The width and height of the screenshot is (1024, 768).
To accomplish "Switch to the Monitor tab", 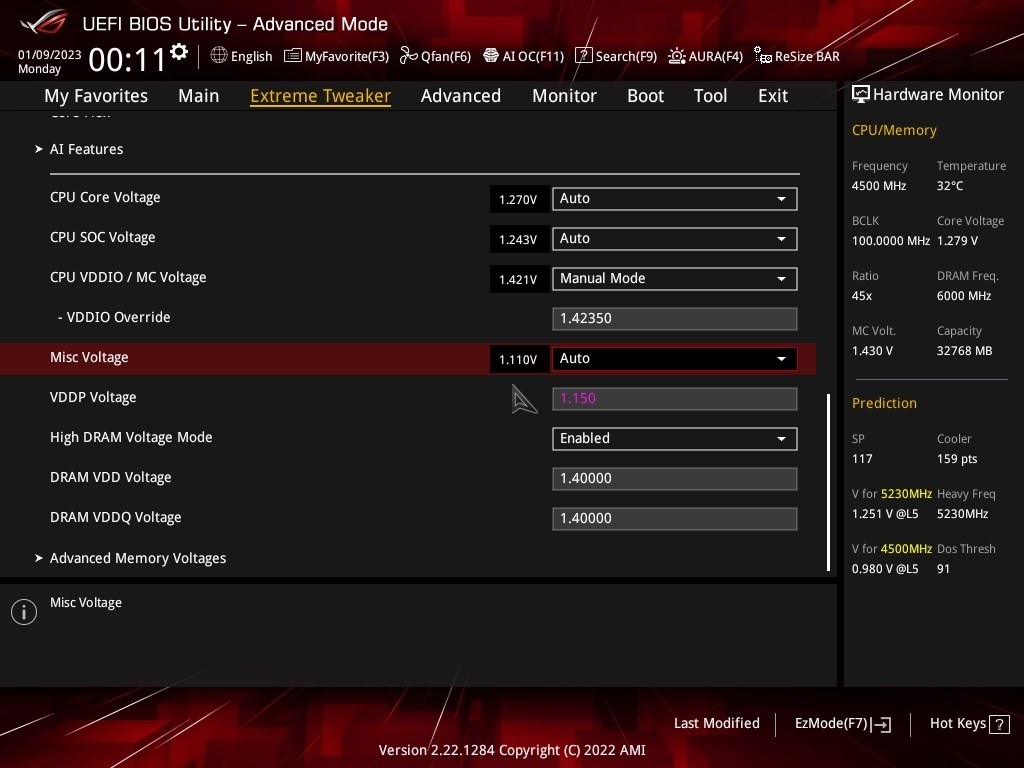I will [x=564, y=96].
